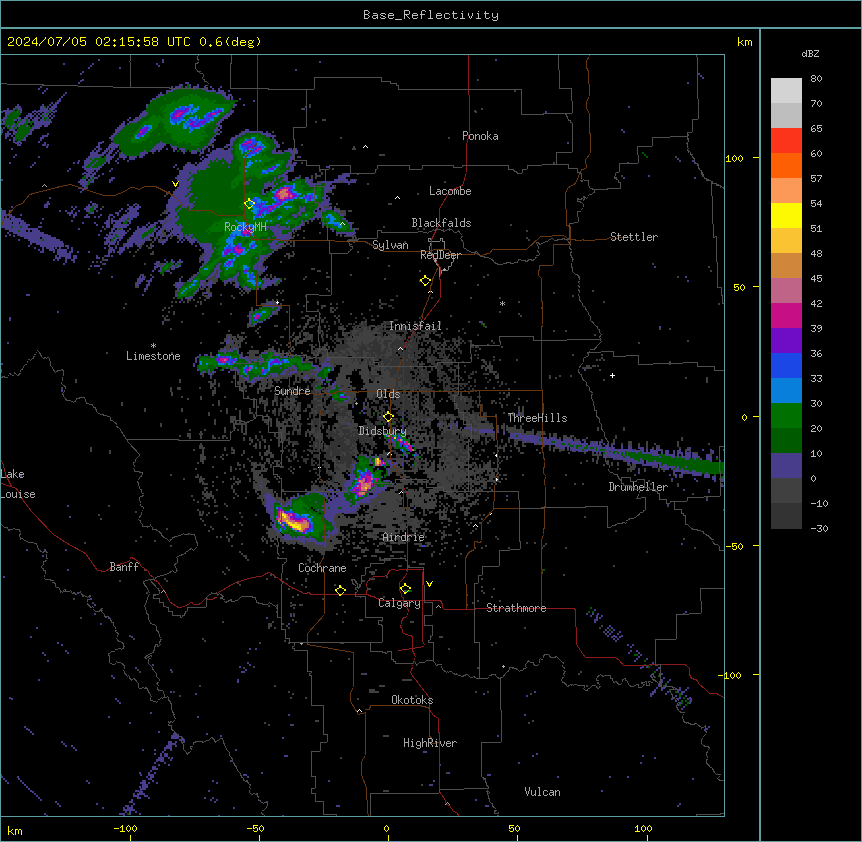862x842 pixels.
Task: Click the magenta 39-42 dBZ legend swatch
Action: click(x=786, y=315)
